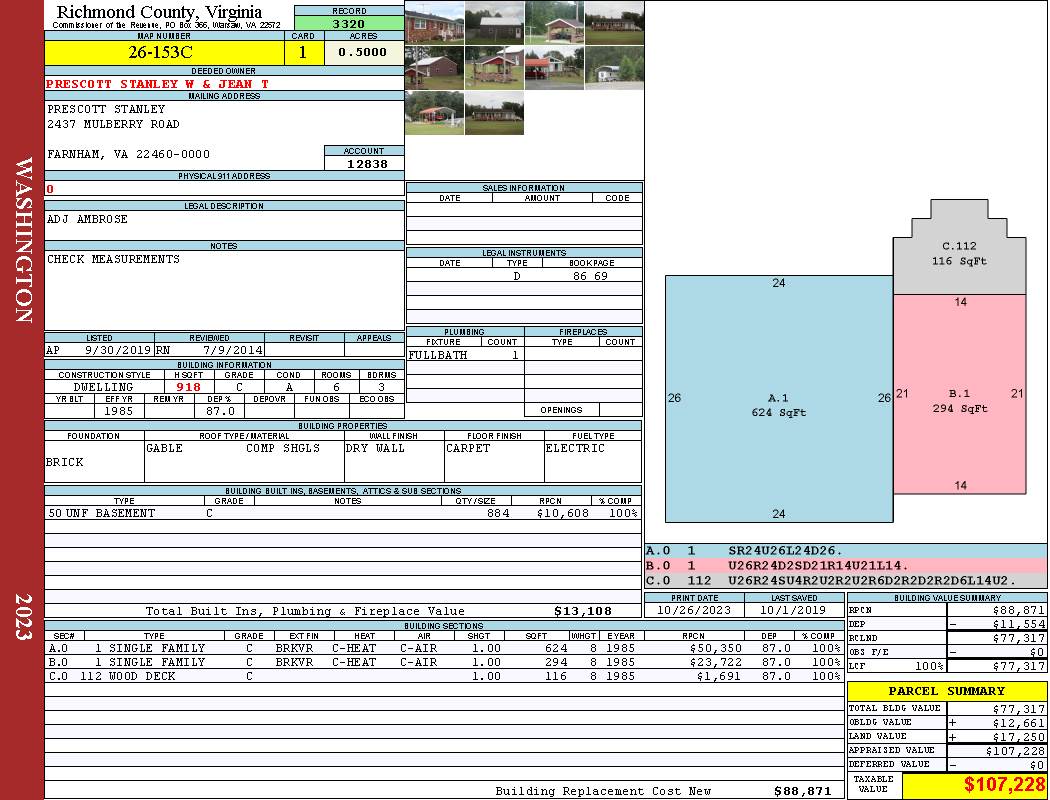
Task: Click deeded owner PRESCOTT STANLEY W & JEAN T
Action: pos(157,84)
